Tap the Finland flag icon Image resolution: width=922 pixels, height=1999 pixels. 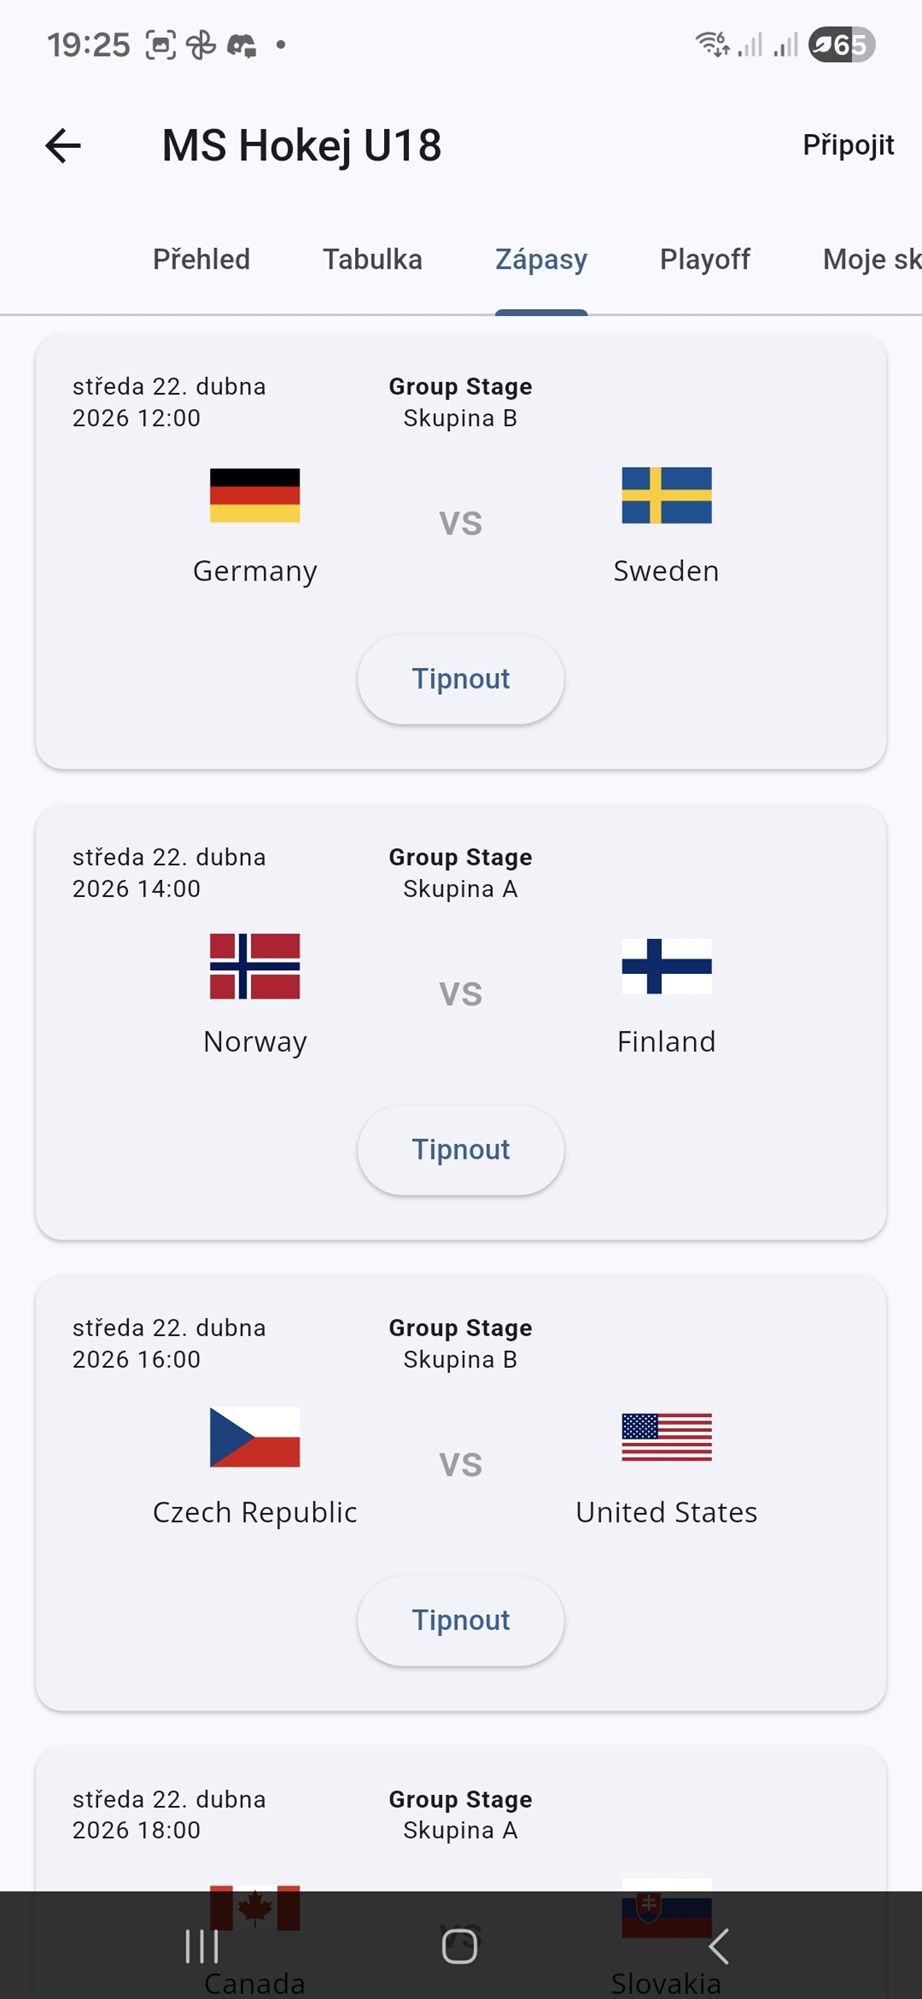tap(666, 966)
